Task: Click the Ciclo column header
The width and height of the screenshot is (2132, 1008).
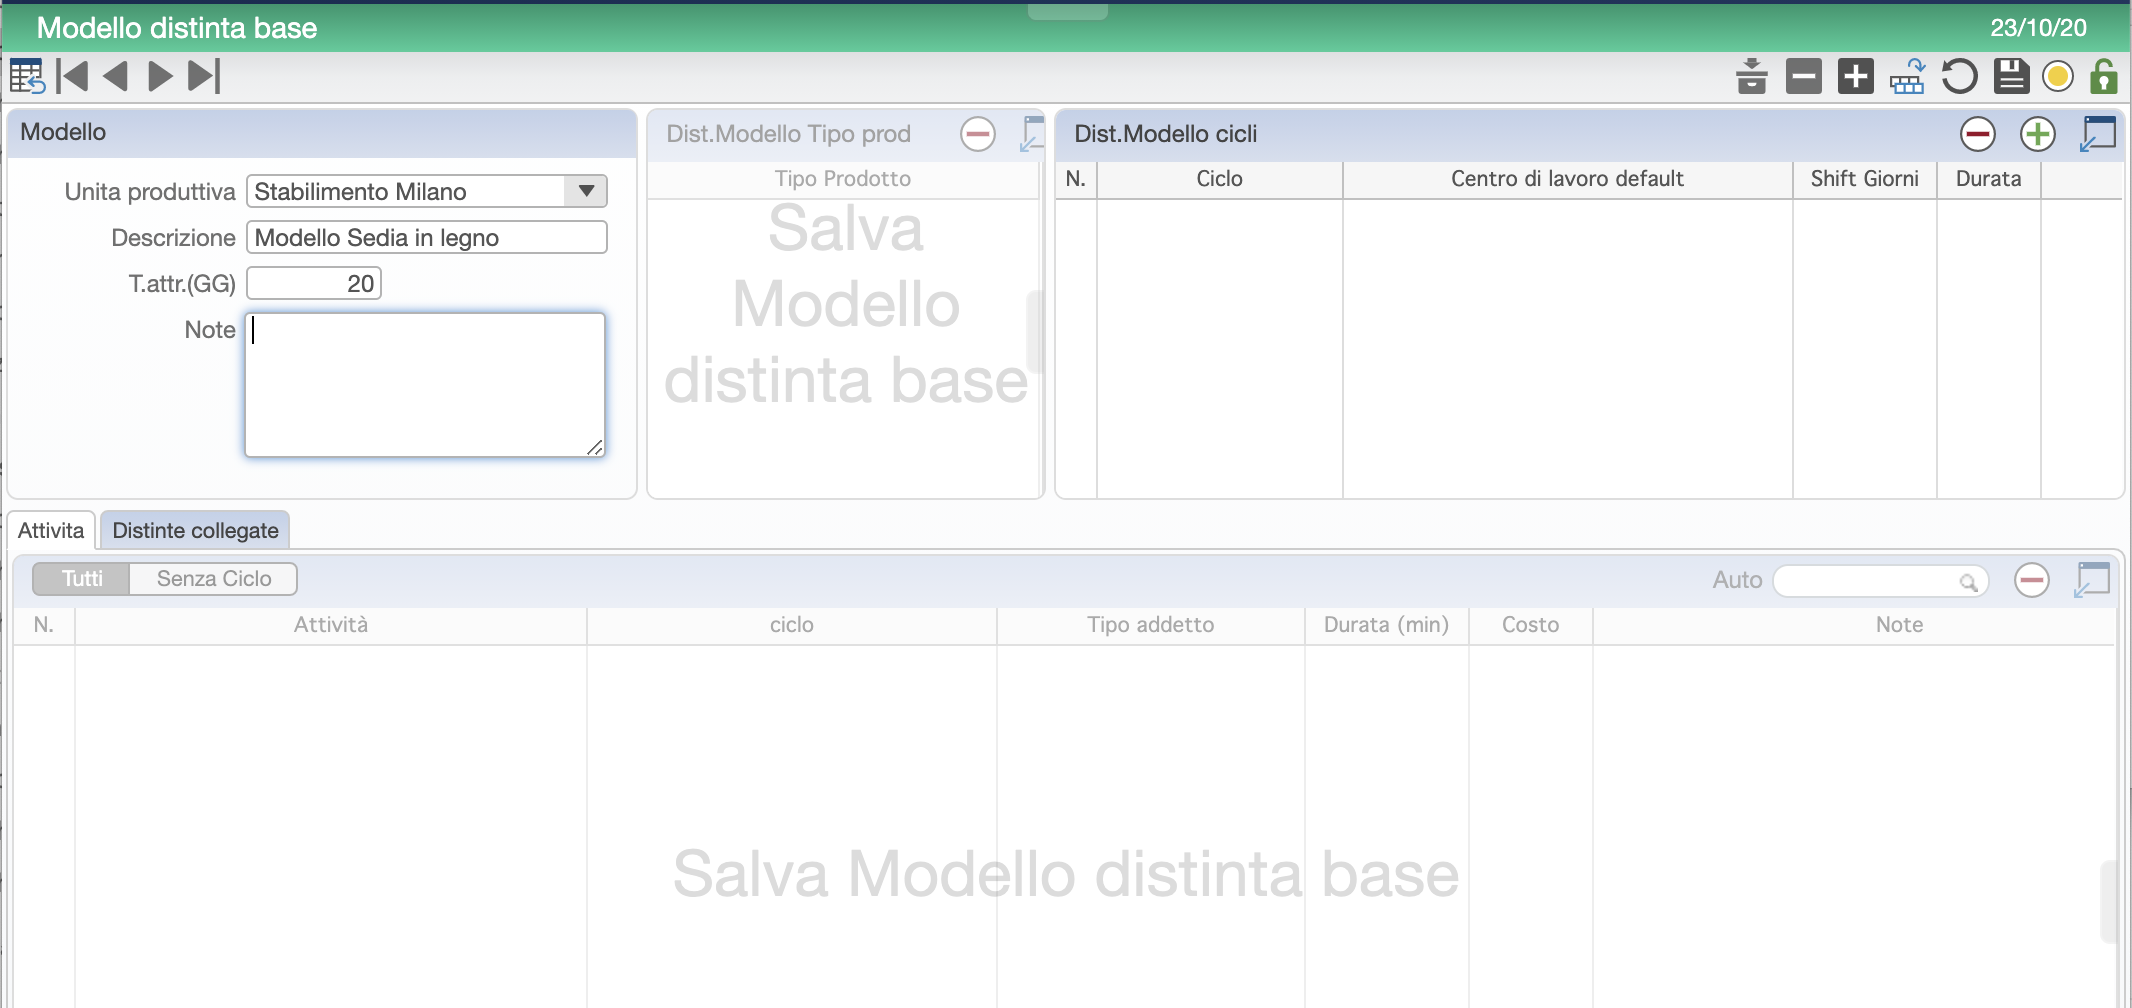Action: coord(1220,179)
